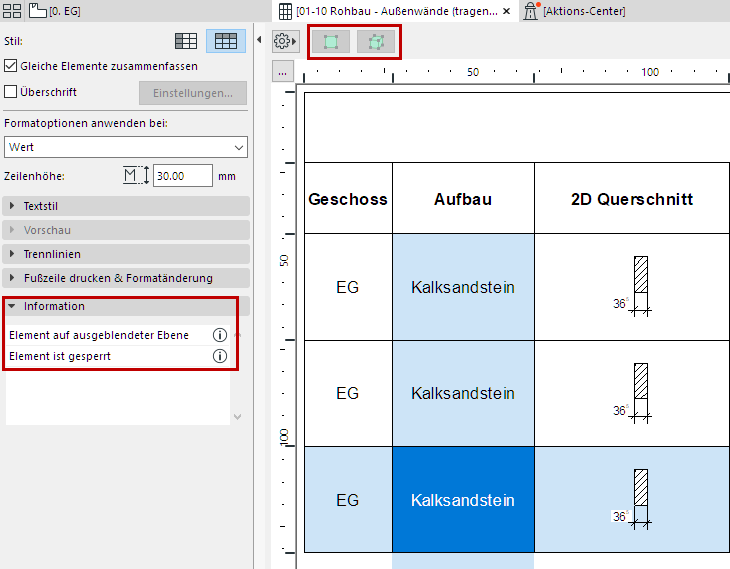Select the first table style icon
This screenshot has width=730, height=569.
pos(186,41)
